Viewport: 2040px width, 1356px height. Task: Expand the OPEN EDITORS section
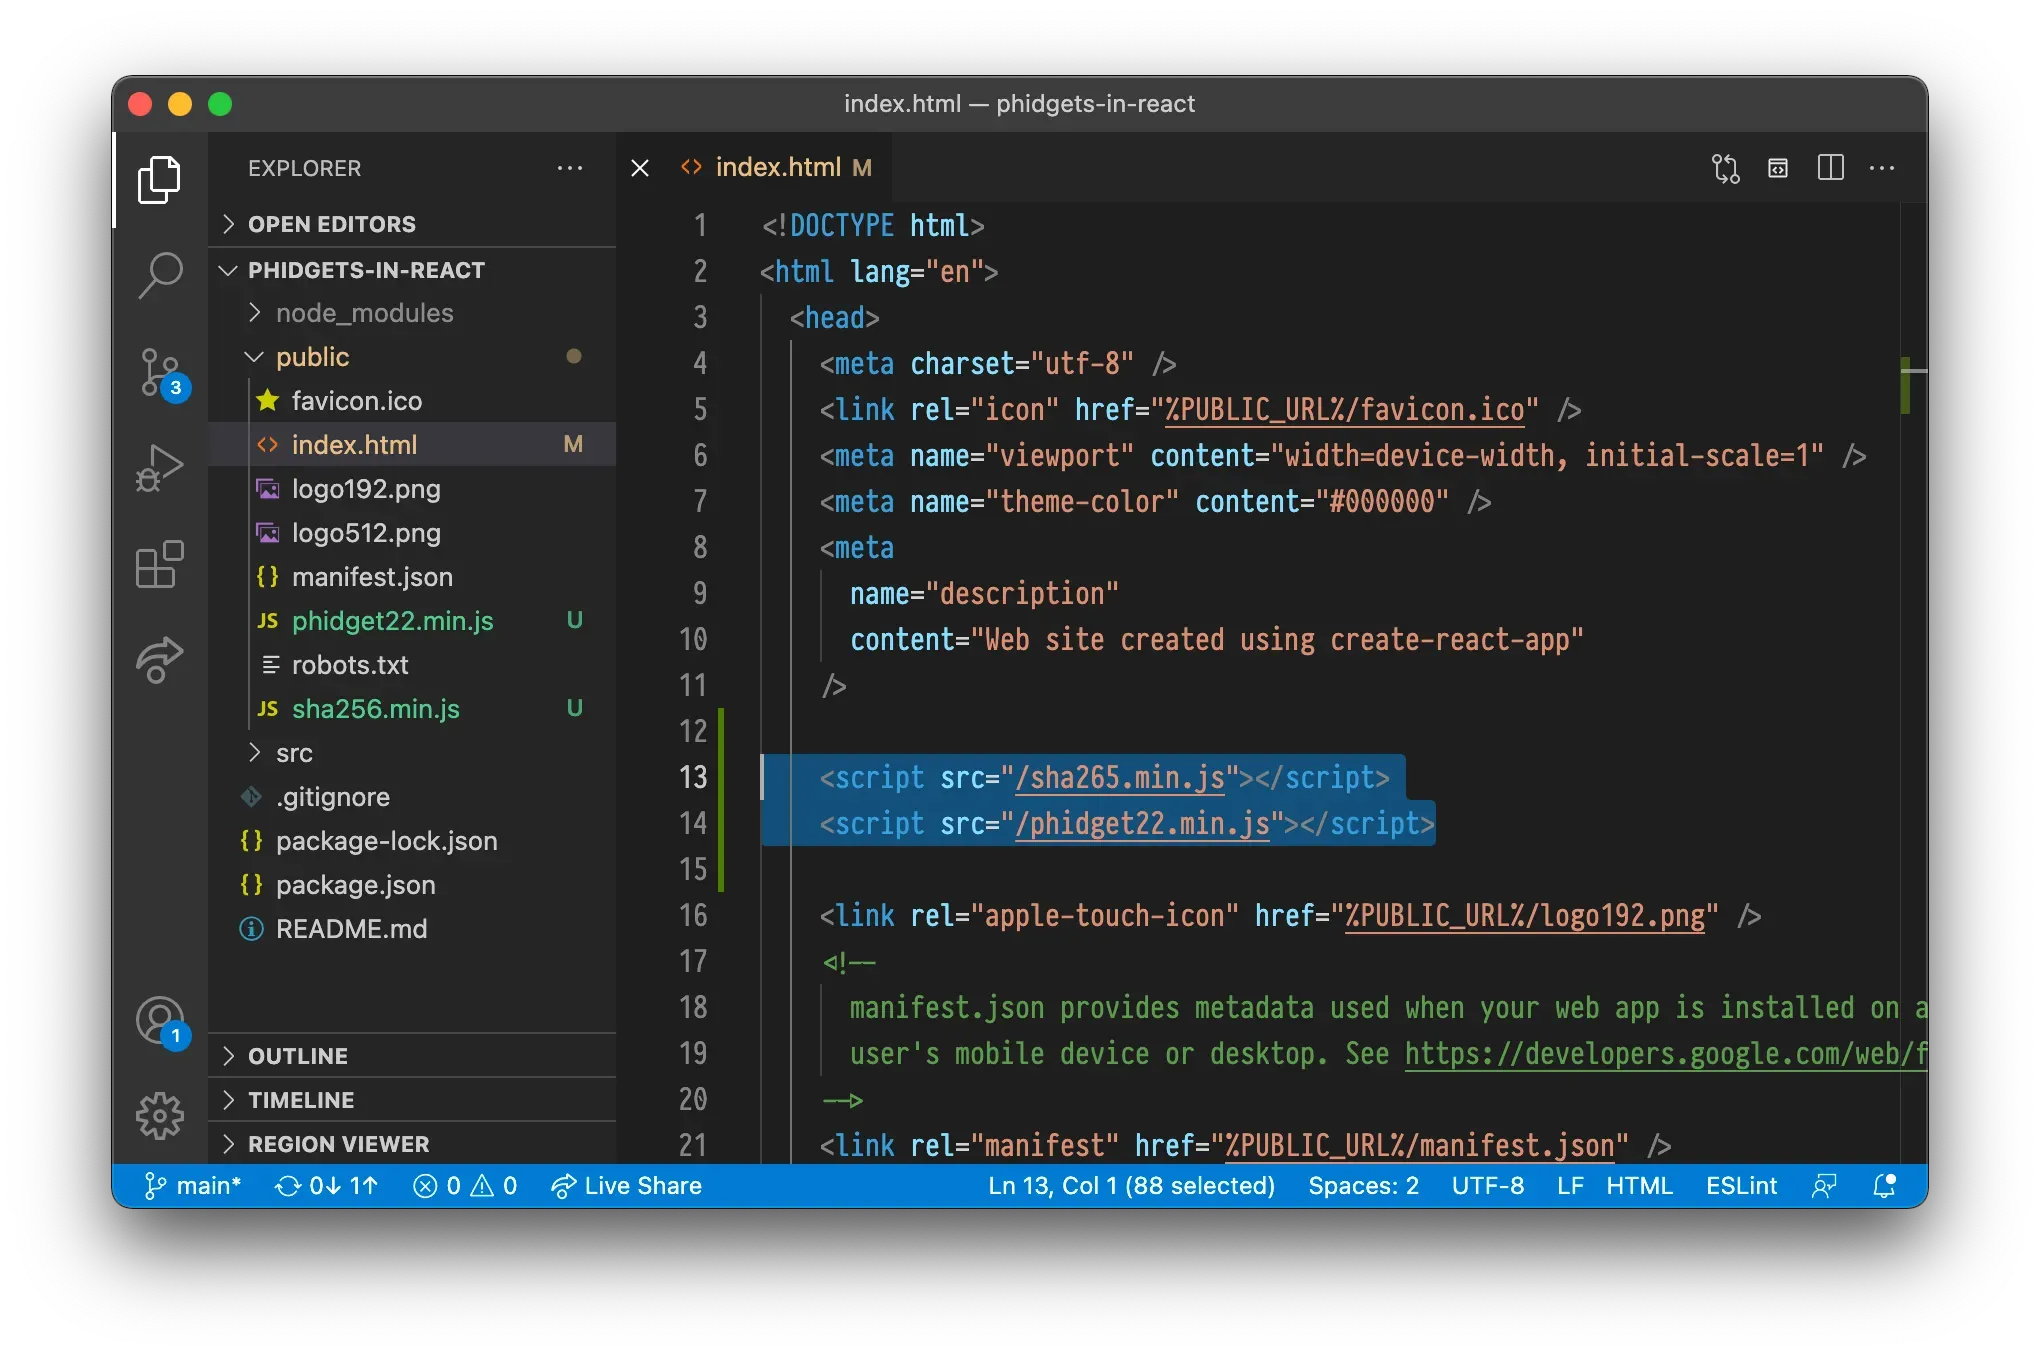coord(412,224)
